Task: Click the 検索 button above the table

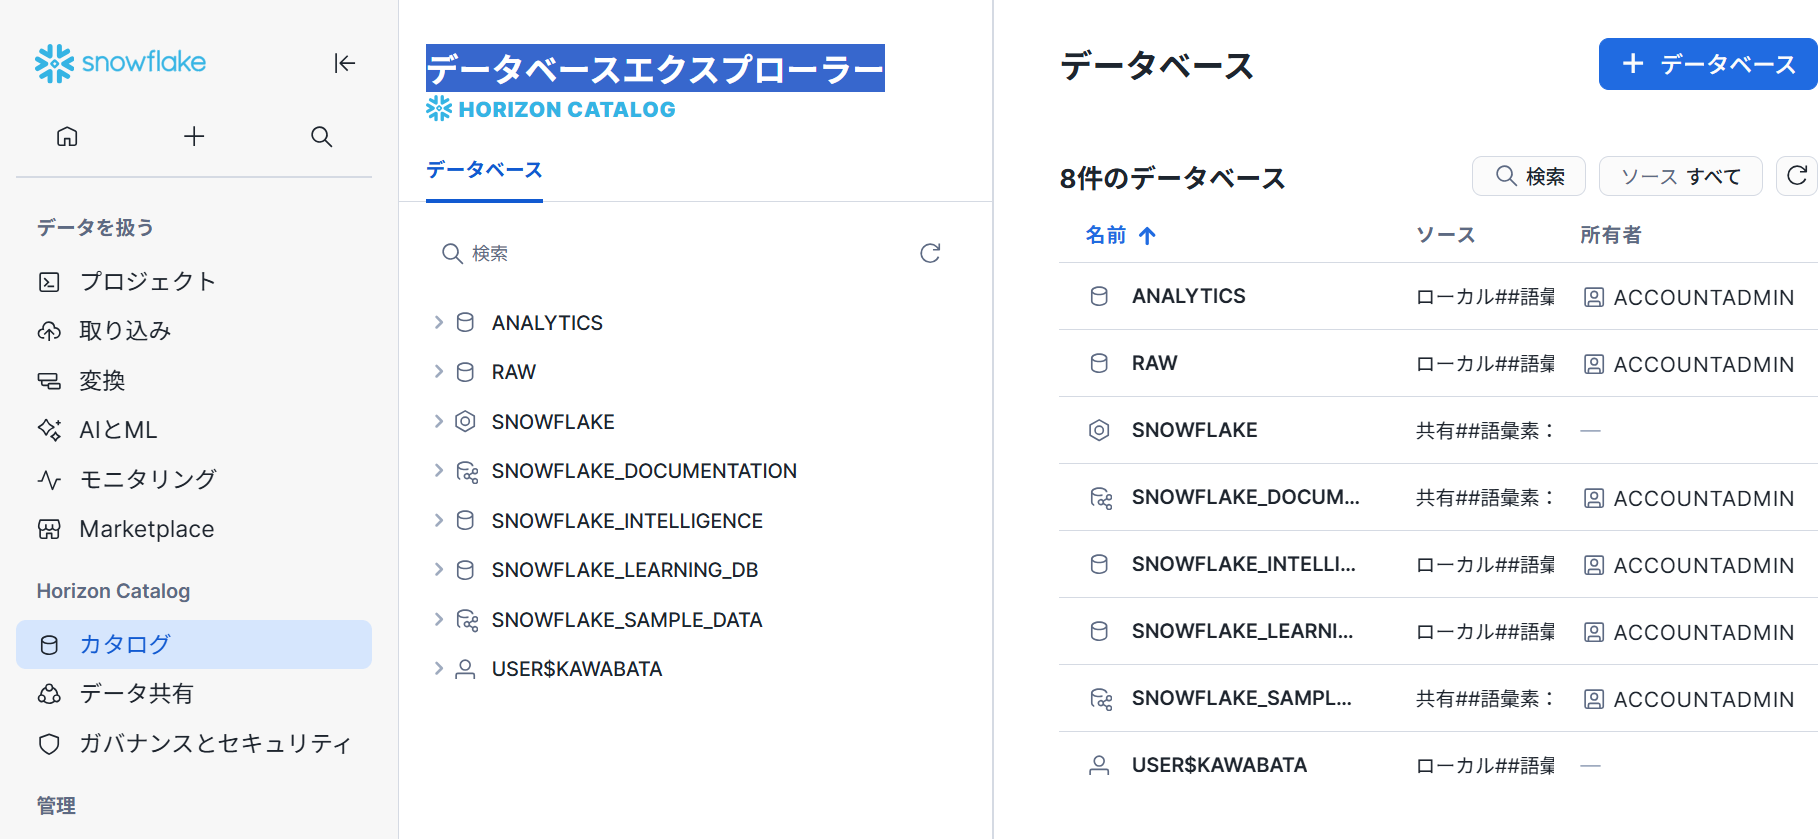Action: (1529, 176)
